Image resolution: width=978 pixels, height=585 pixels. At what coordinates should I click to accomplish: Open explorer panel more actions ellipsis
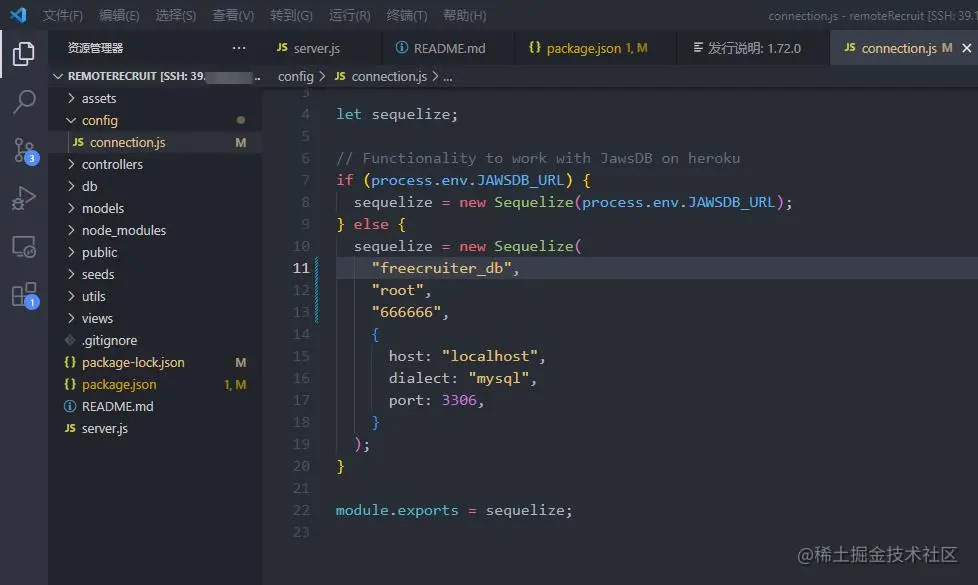pos(239,48)
